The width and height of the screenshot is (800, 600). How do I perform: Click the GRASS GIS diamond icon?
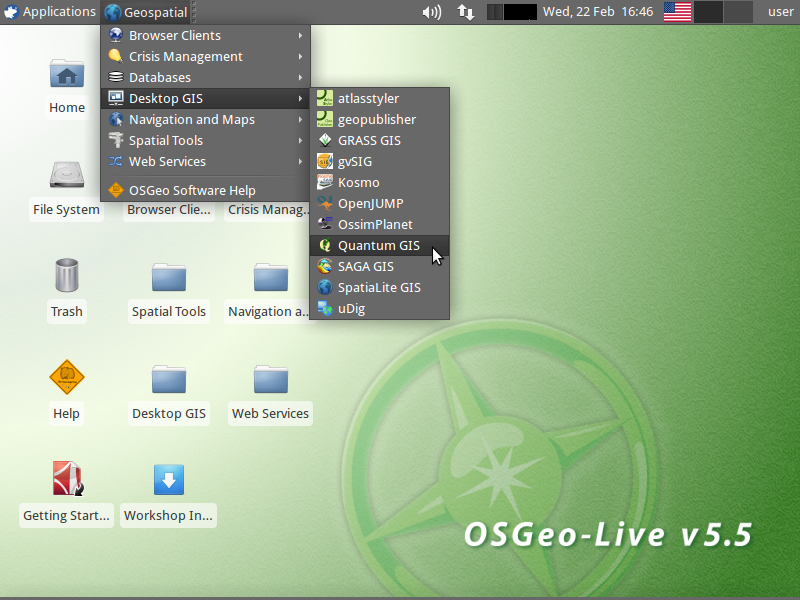[x=324, y=140]
